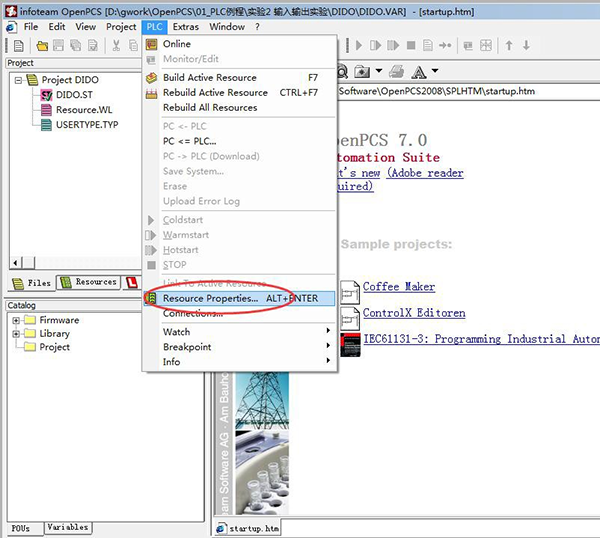This screenshot has width=600, height=538.
Task: Expand the Library catalog folder
Action: pos(16,334)
